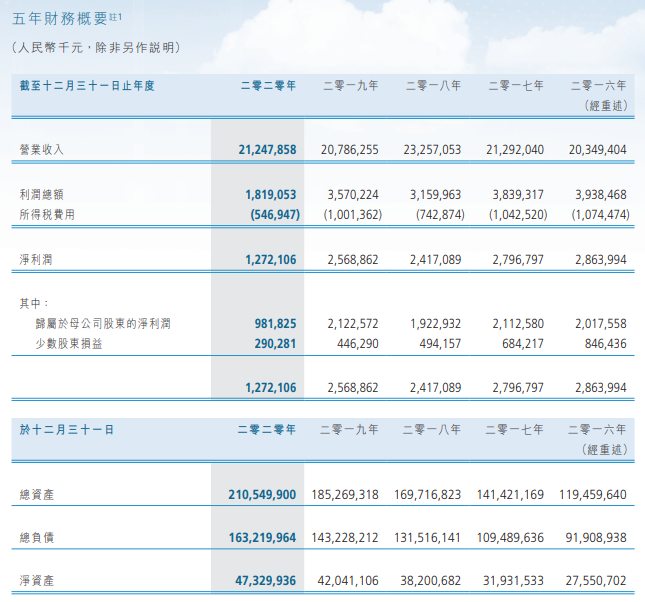Select revenue value 20,349,404
645x602 pixels.
[598, 149]
